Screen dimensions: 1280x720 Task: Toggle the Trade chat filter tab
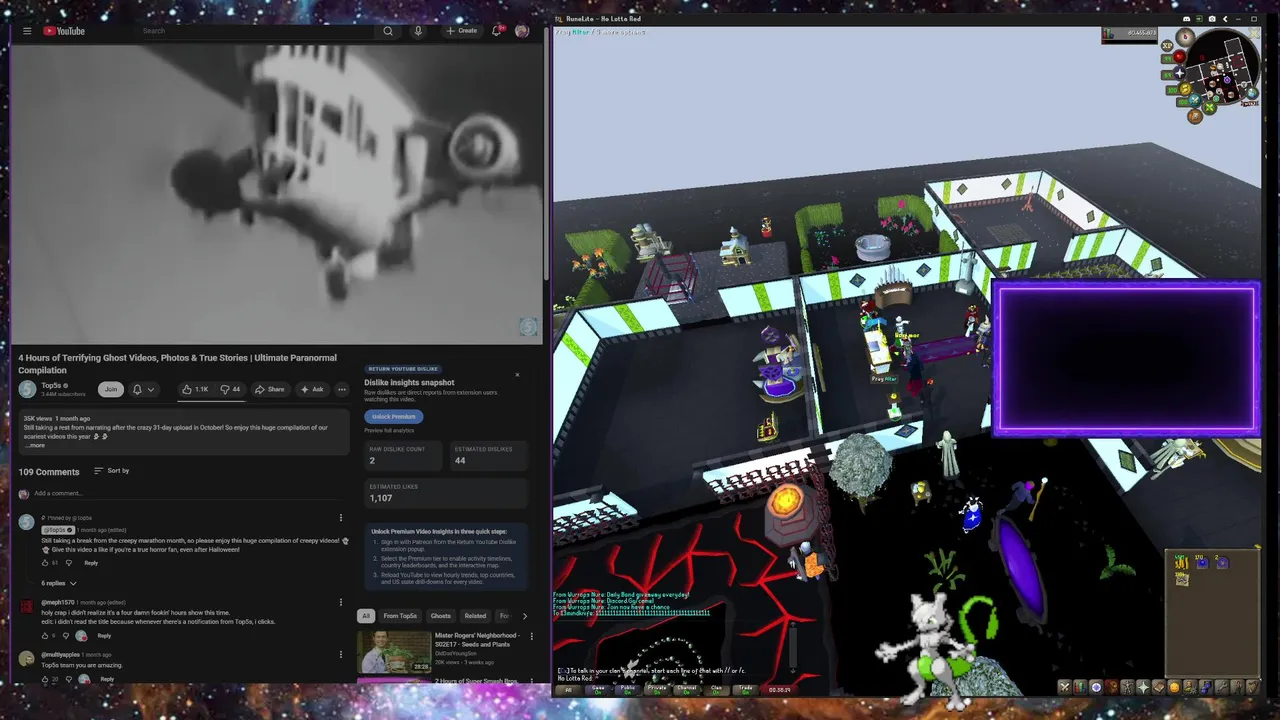click(745, 690)
